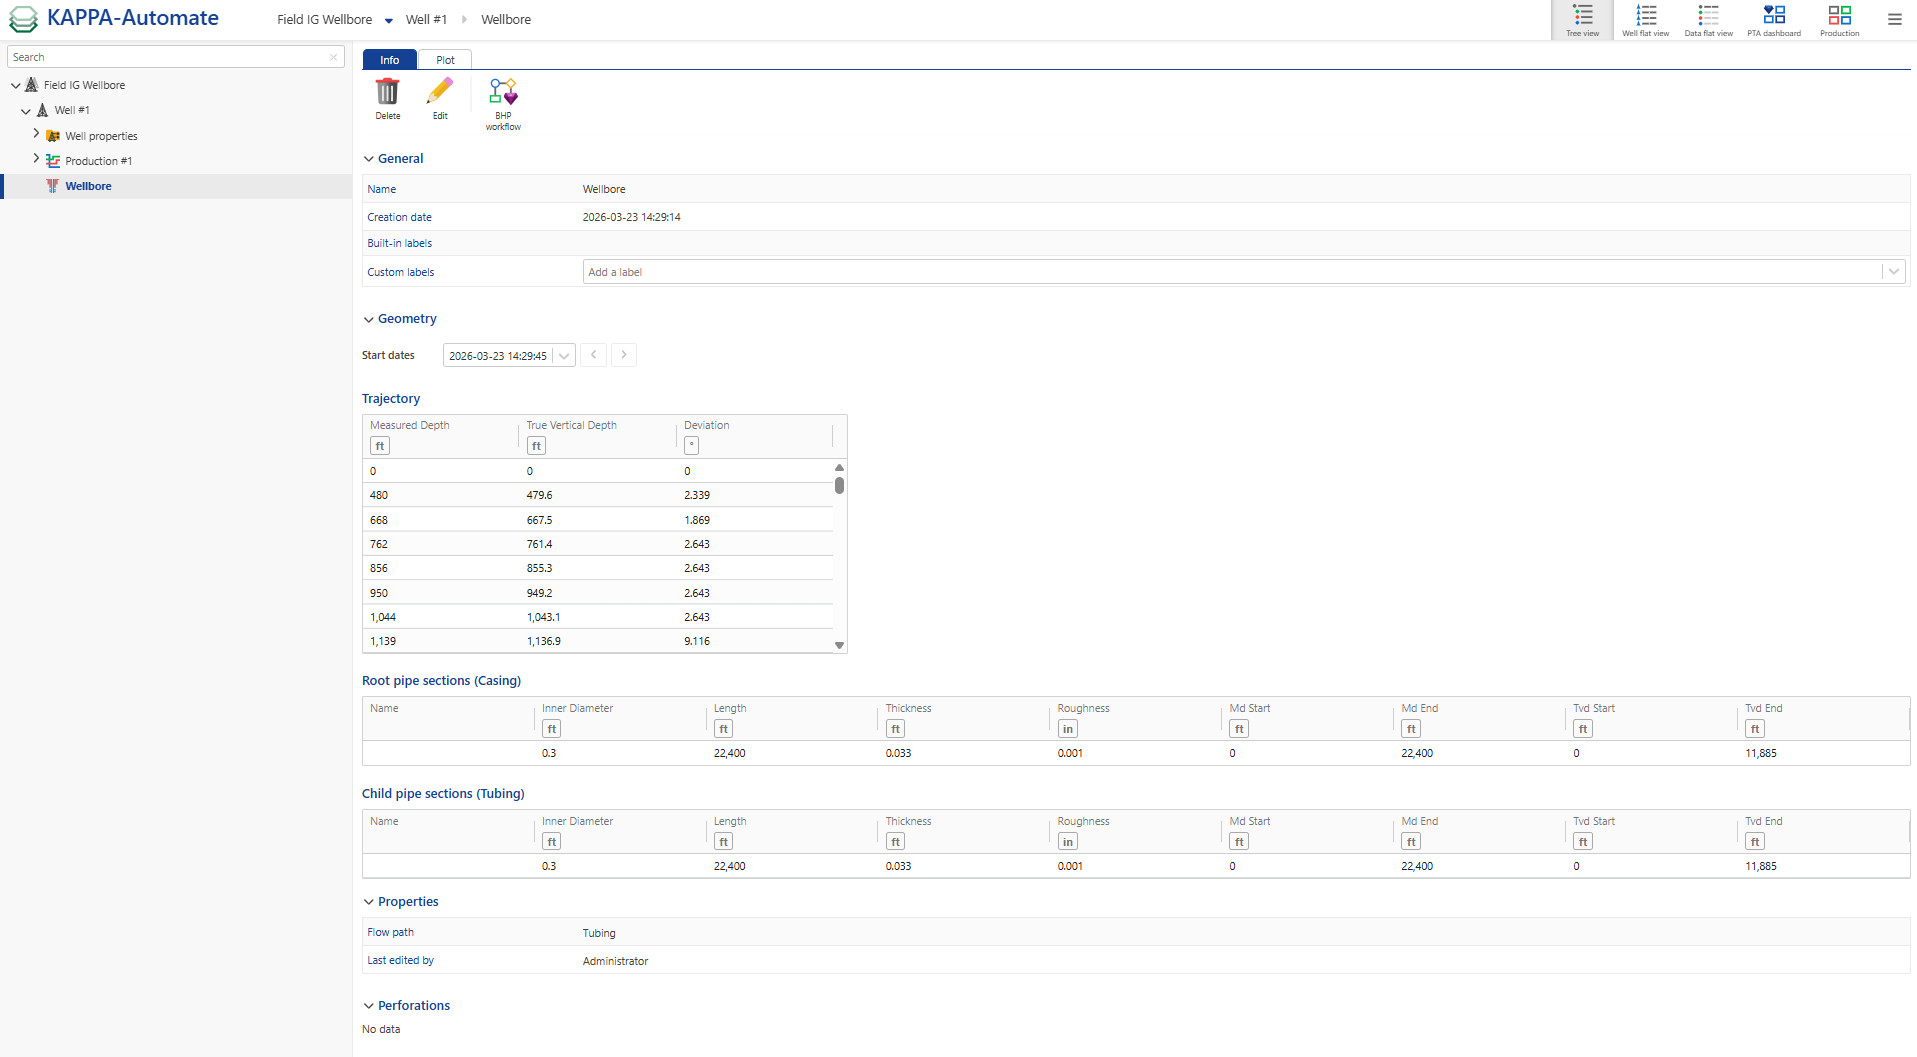The height and width of the screenshot is (1057, 1917).
Task: Launch the BHP workflow icon
Action: pos(503,92)
